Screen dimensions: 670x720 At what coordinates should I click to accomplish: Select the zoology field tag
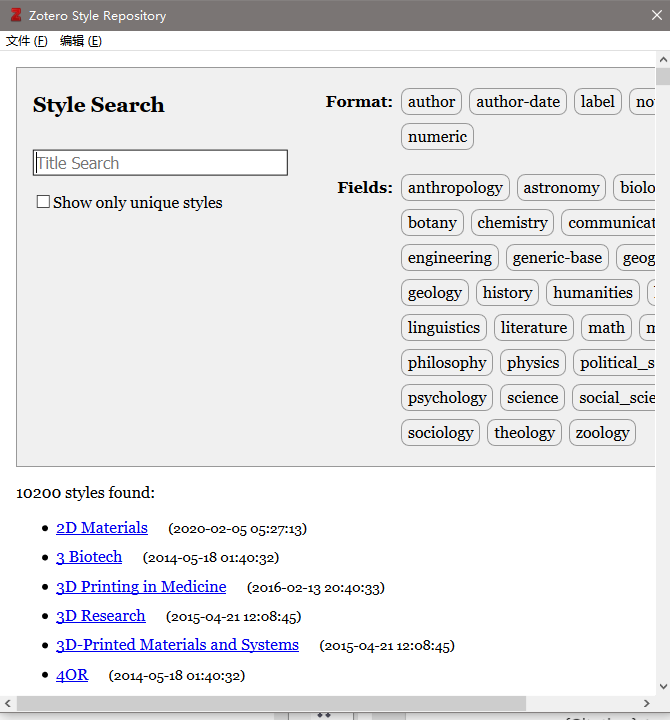point(602,432)
